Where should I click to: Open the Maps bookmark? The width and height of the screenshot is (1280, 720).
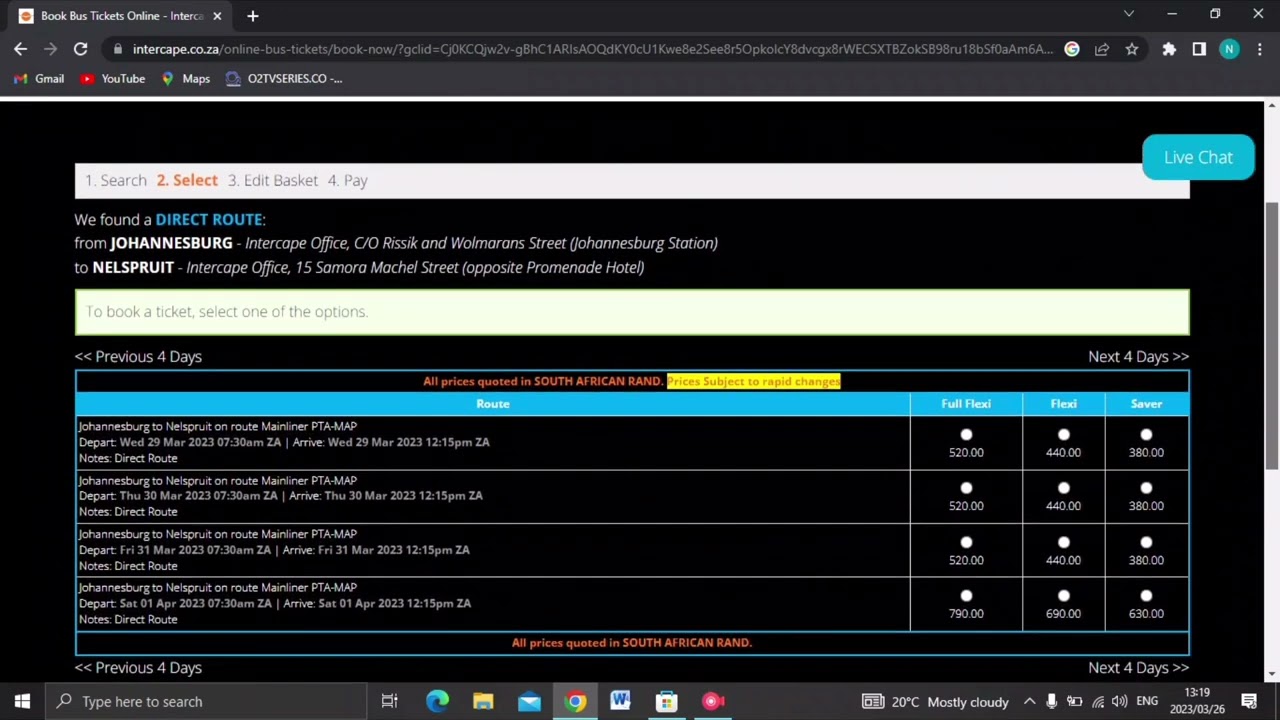pyautogui.click(x=186, y=79)
